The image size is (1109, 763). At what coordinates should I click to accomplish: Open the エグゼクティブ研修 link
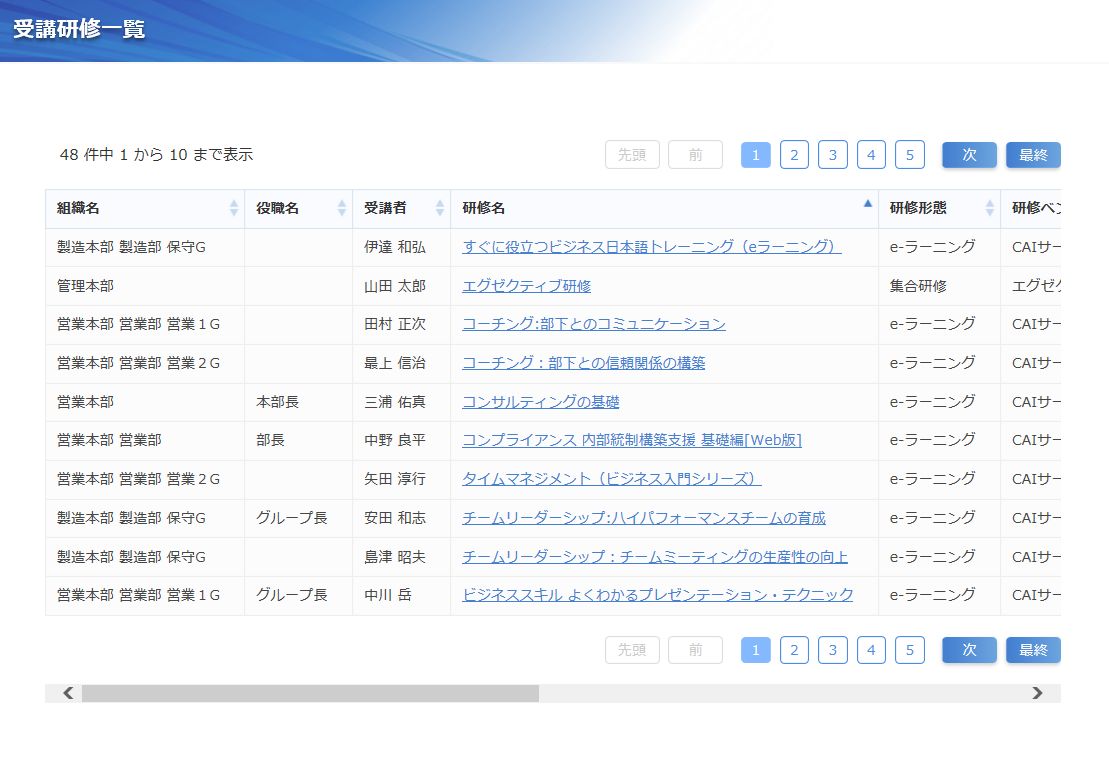(x=526, y=286)
